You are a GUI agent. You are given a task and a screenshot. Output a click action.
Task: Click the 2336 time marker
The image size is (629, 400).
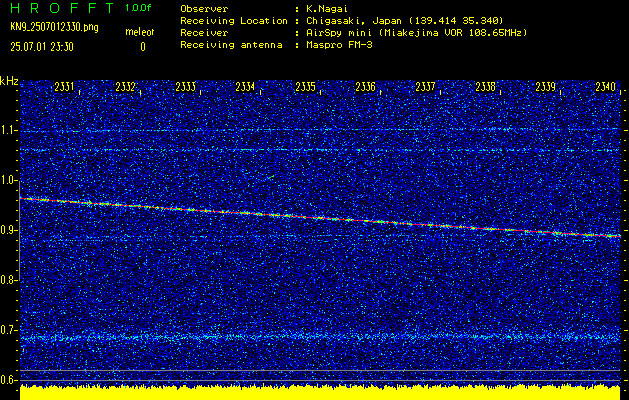(365, 87)
